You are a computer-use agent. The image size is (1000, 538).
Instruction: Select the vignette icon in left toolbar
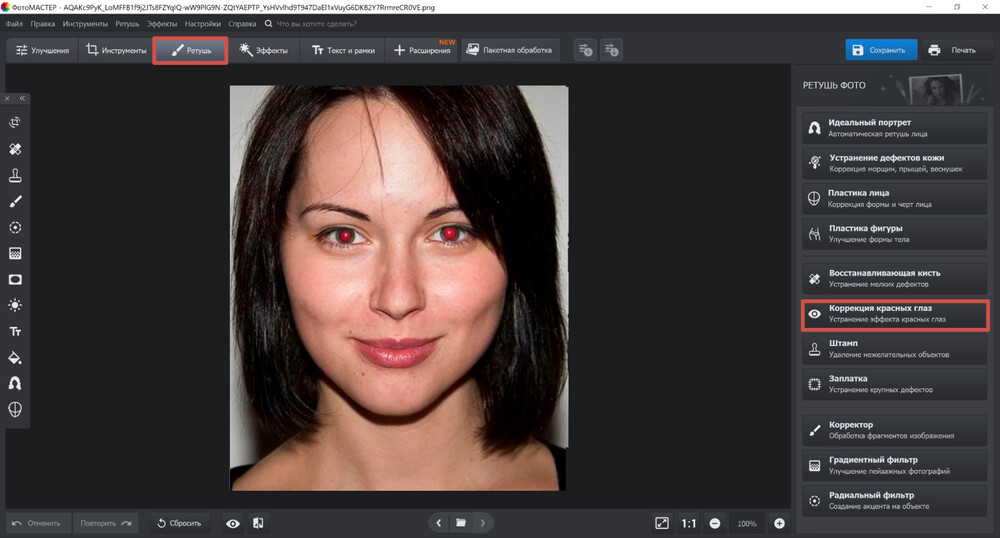pos(16,279)
